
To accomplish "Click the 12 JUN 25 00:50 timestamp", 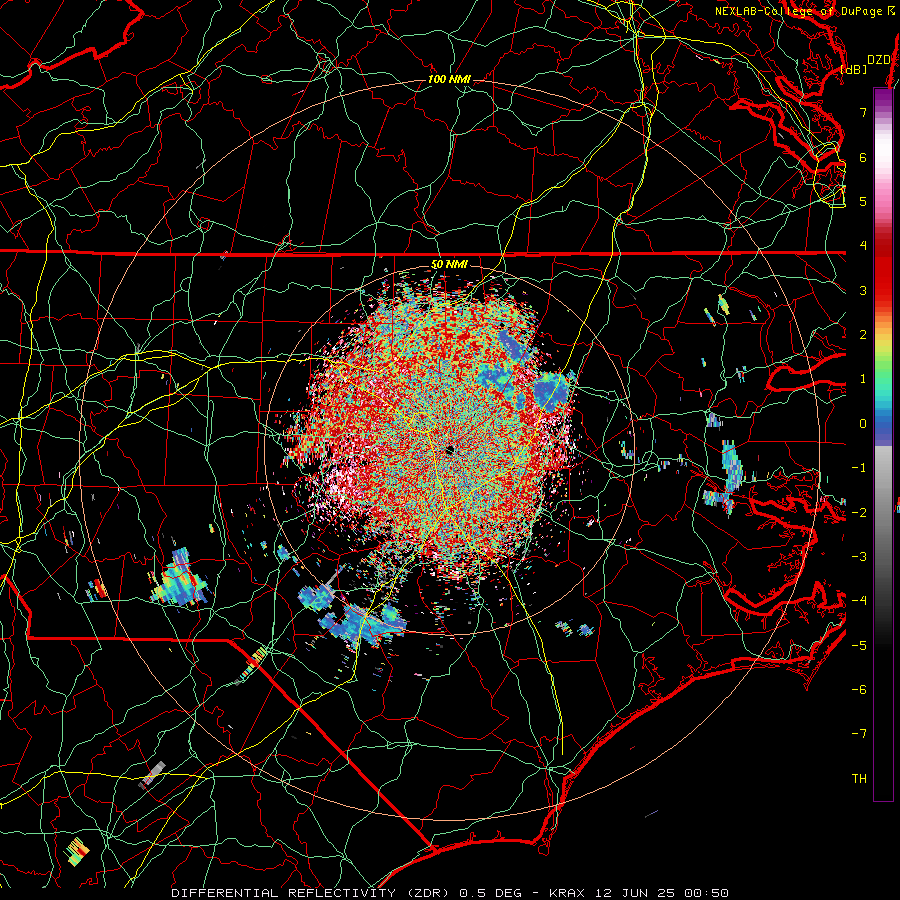I will coord(664,893).
